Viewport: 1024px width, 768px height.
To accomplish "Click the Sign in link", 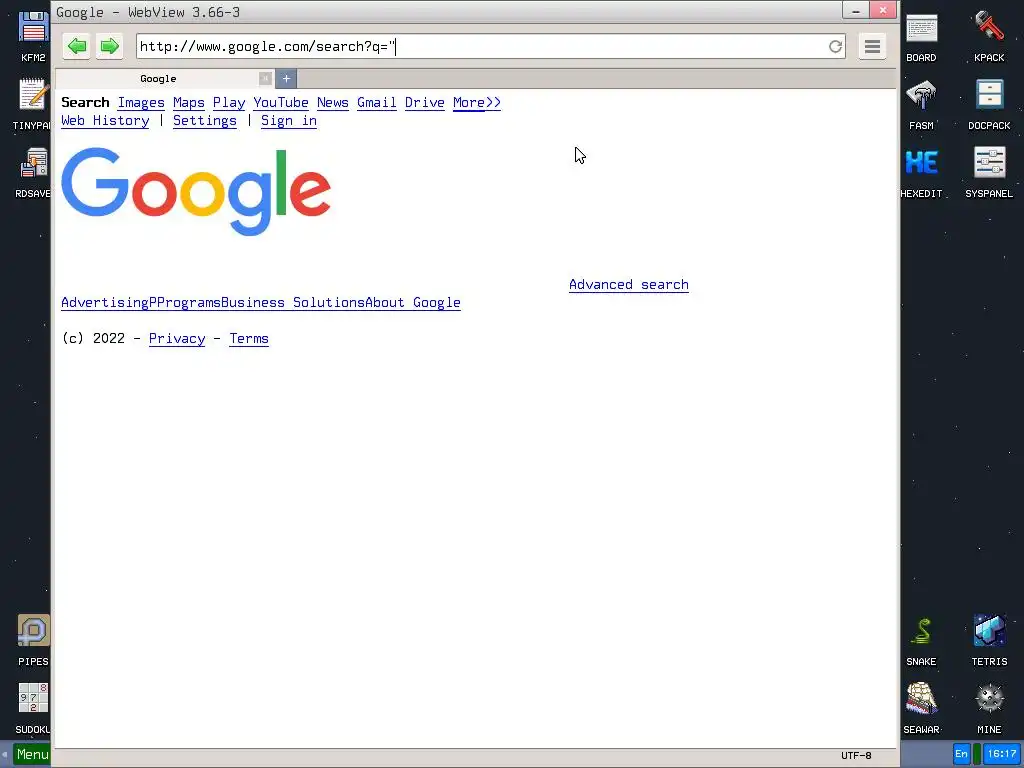I will click(289, 121).
